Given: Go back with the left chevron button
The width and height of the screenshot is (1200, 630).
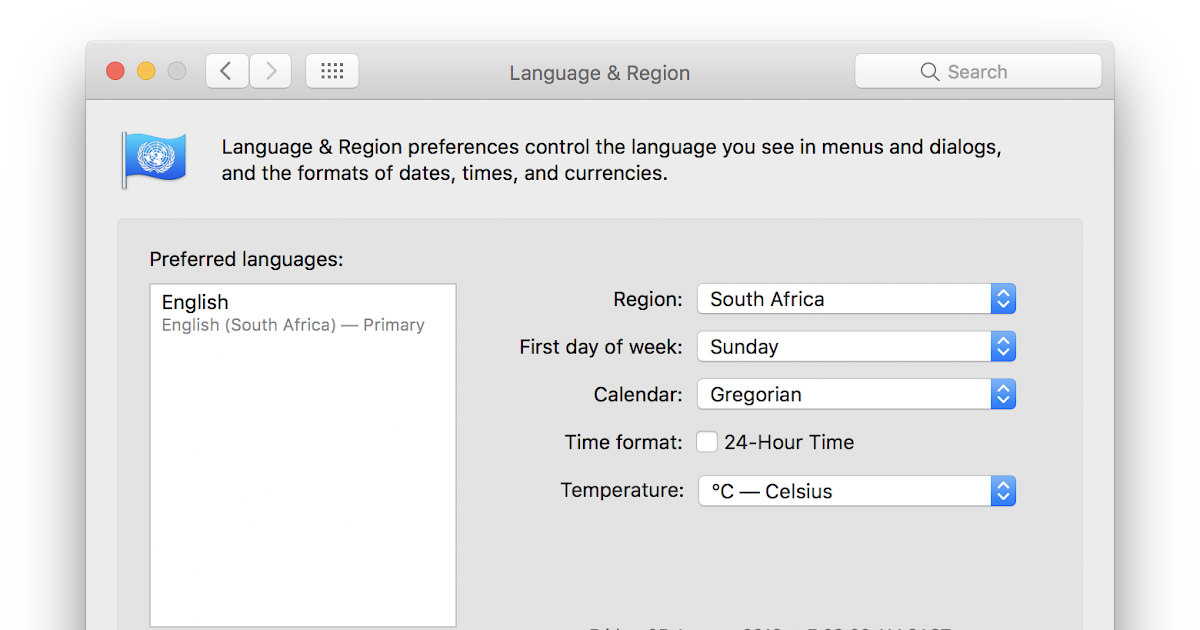Looking at the screenshot, I should (227, 71).
